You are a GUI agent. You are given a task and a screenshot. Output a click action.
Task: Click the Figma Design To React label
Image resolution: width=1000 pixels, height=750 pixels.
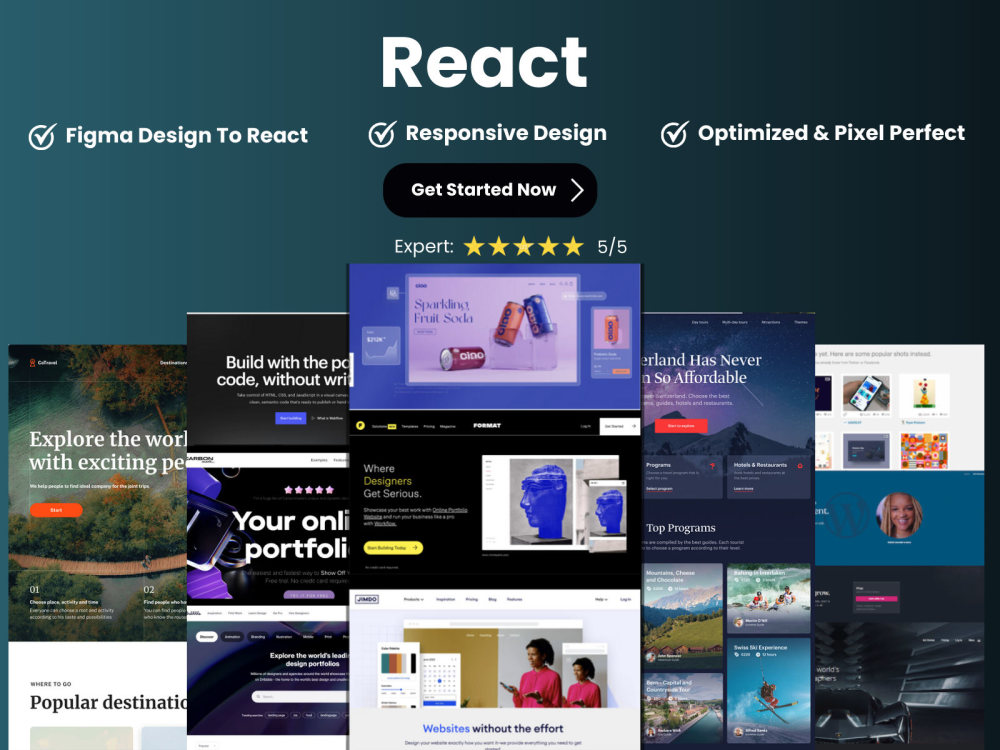tap(187, 135)
